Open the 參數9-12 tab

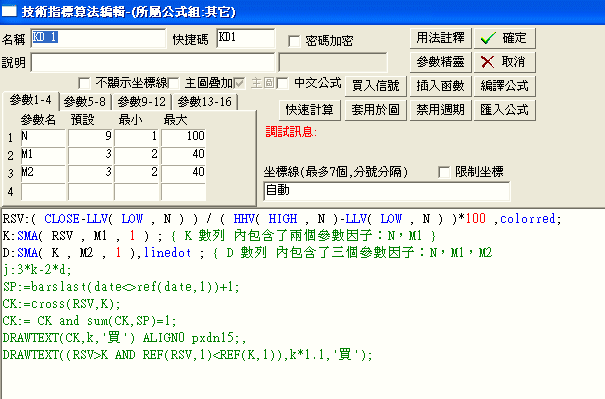coord(142,102)
